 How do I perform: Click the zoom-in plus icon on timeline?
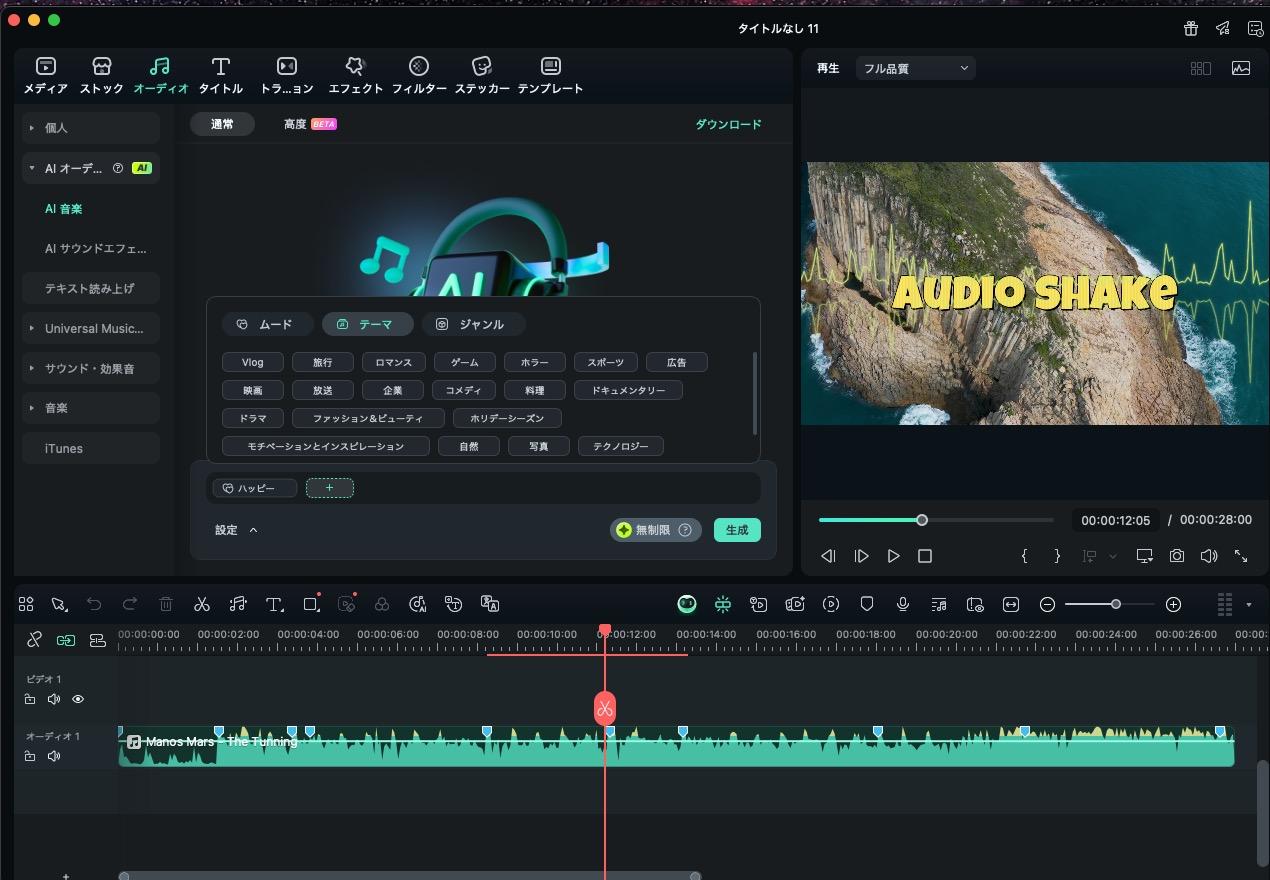pos(1174,604)
